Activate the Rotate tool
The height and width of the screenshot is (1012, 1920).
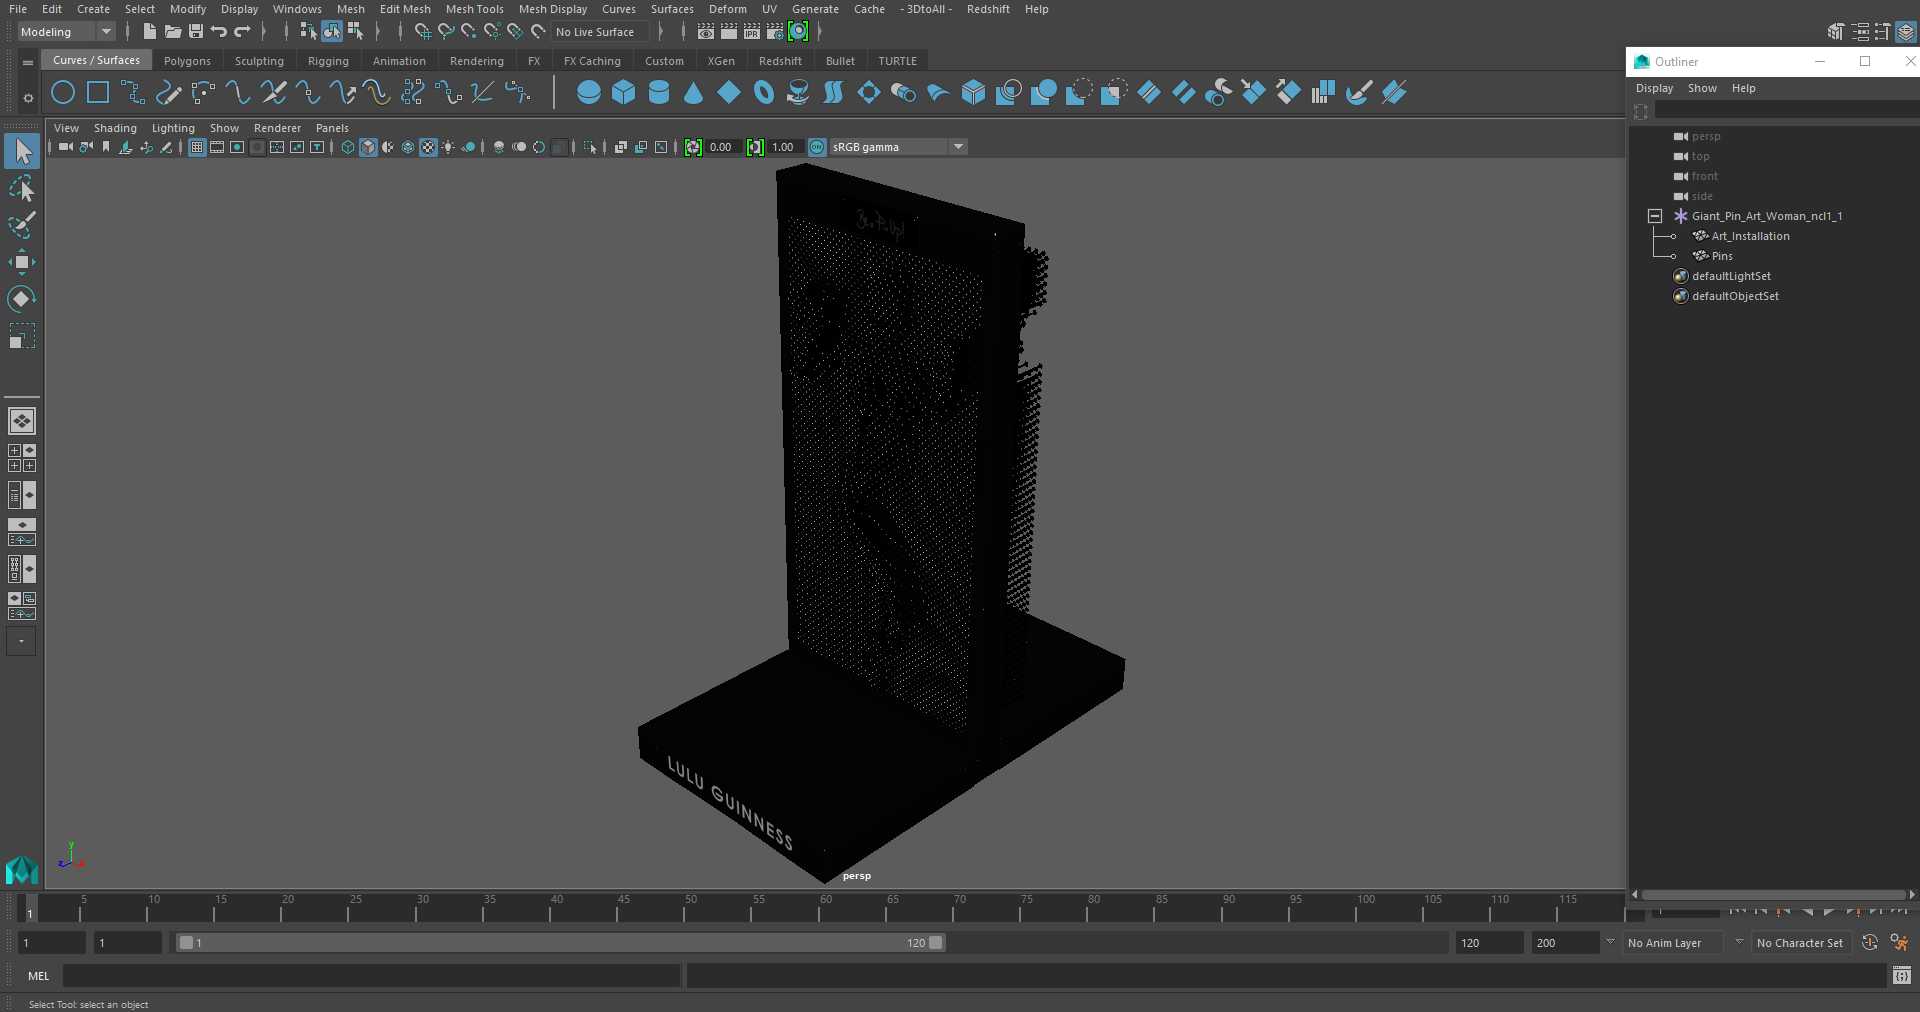pyautogui.click(x=22, y=299)
